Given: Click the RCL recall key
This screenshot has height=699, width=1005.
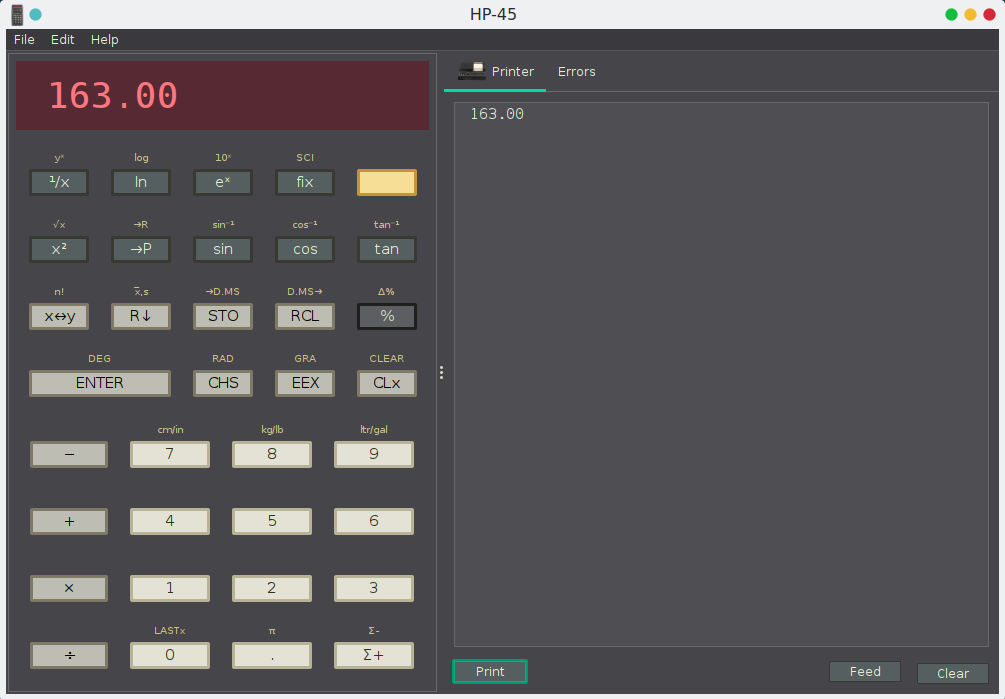Looking at the screenshot, I should [305, 317].
